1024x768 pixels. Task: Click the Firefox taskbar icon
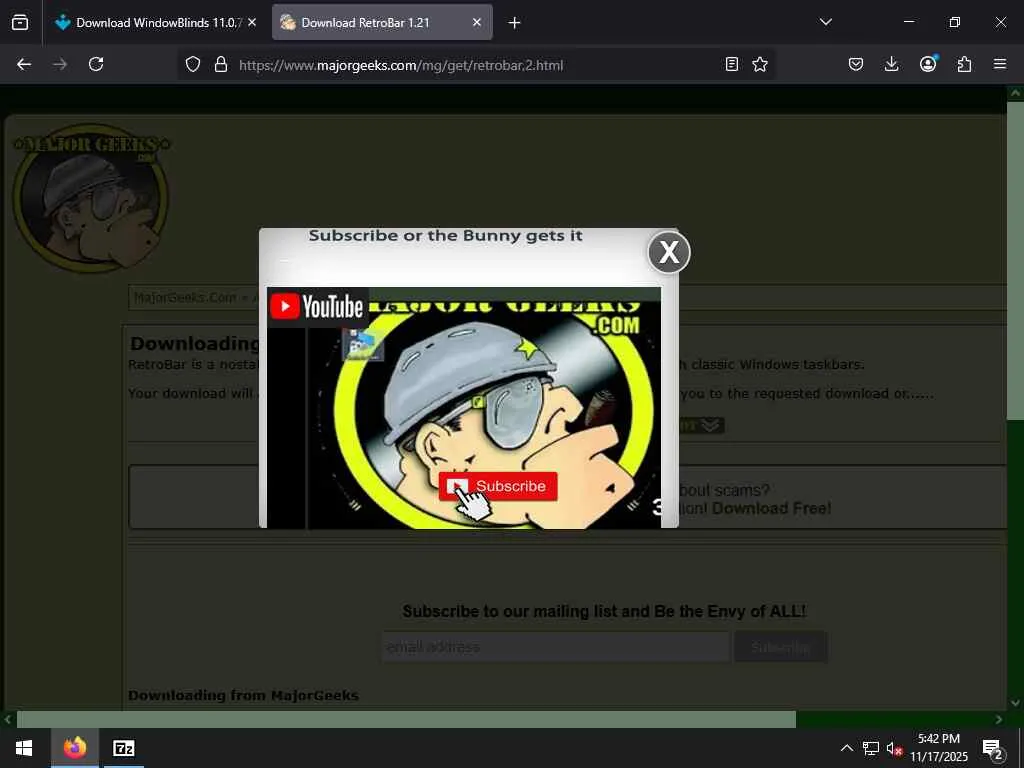point(75,748)
